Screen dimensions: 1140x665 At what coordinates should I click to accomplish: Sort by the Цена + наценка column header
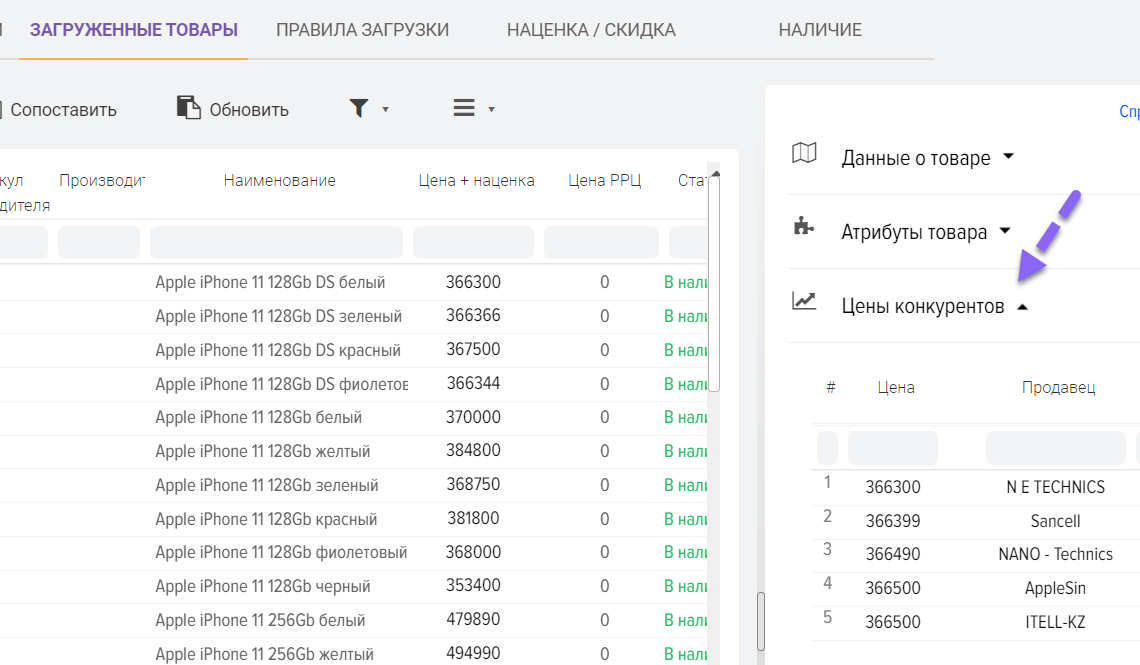[476, 181]
